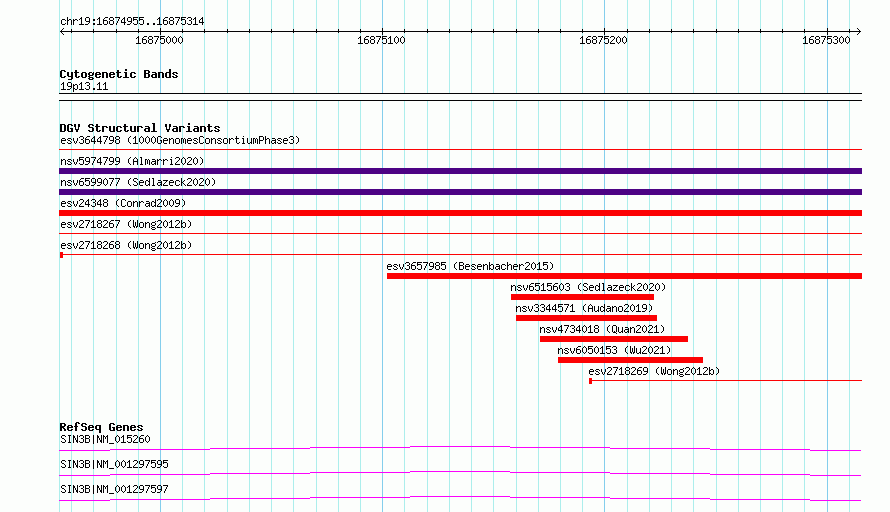The width and height of the screenshot is (890, 512).
Task: Open the nsv5974799 (Almarri2020) label
Action: coord(132,161)
